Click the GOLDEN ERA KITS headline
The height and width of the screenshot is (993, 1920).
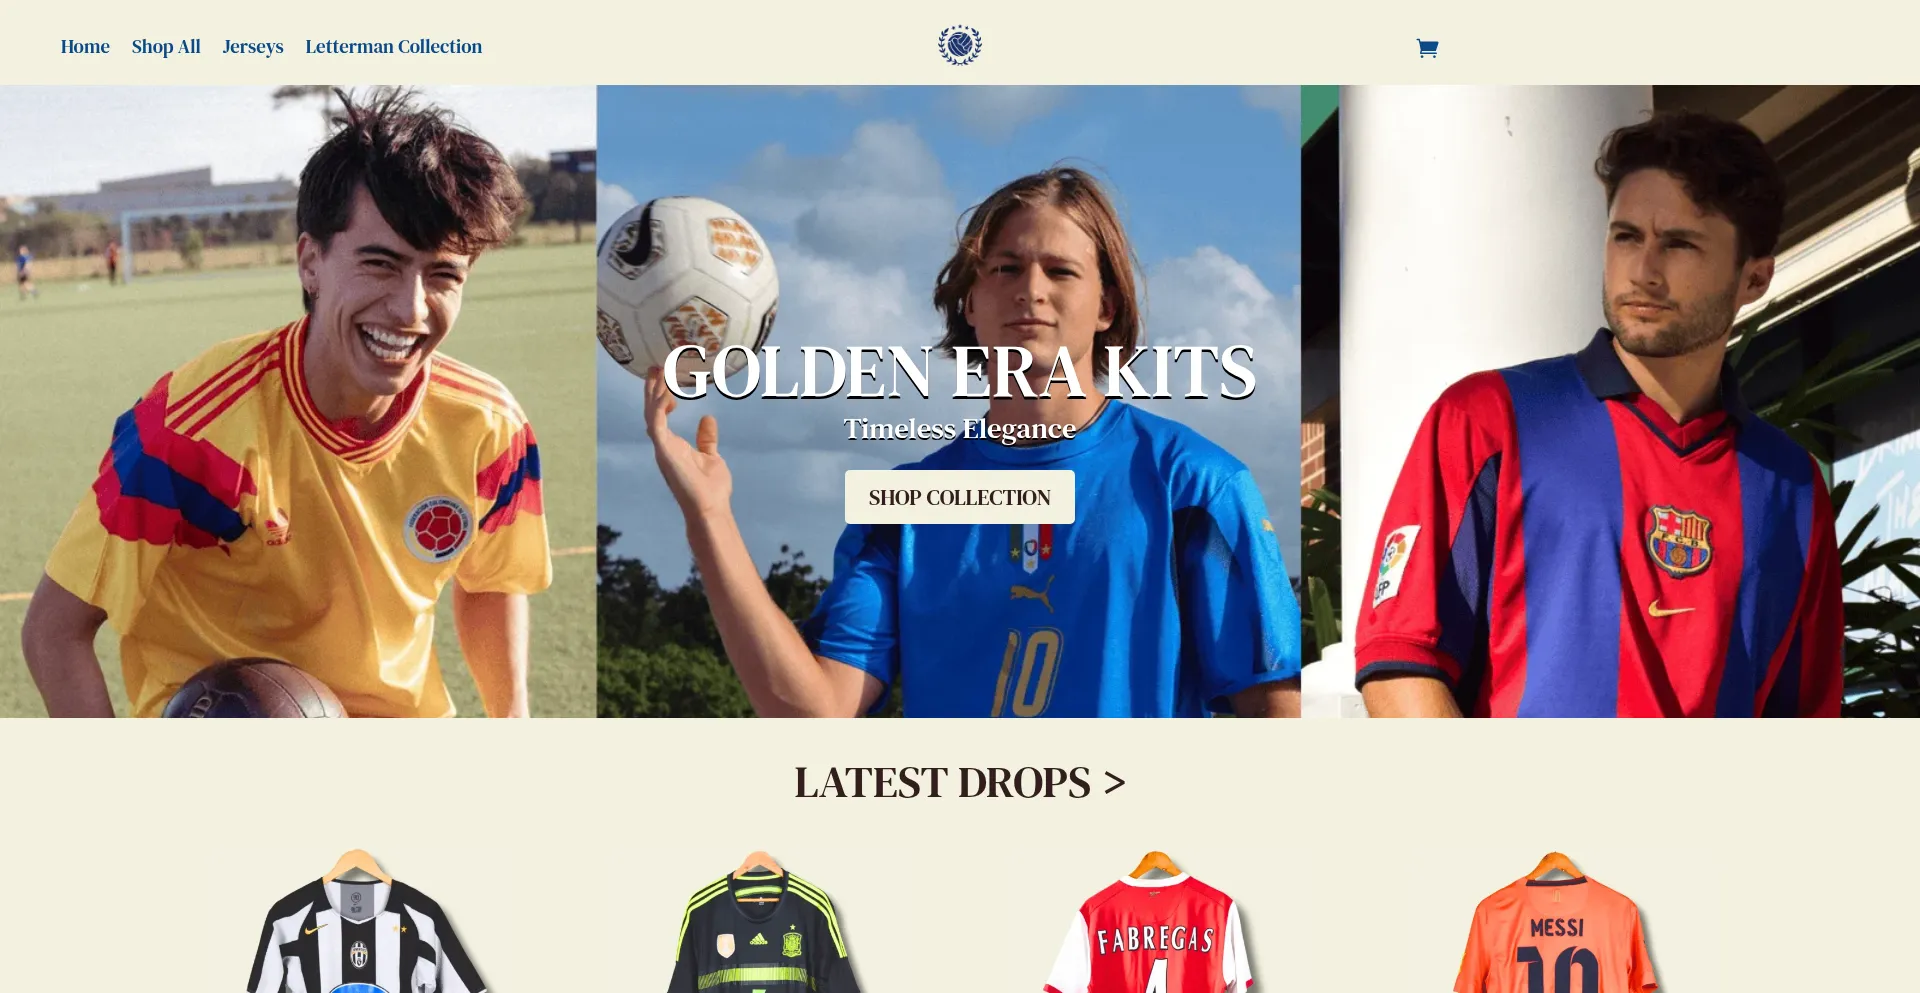pos(959,373)
